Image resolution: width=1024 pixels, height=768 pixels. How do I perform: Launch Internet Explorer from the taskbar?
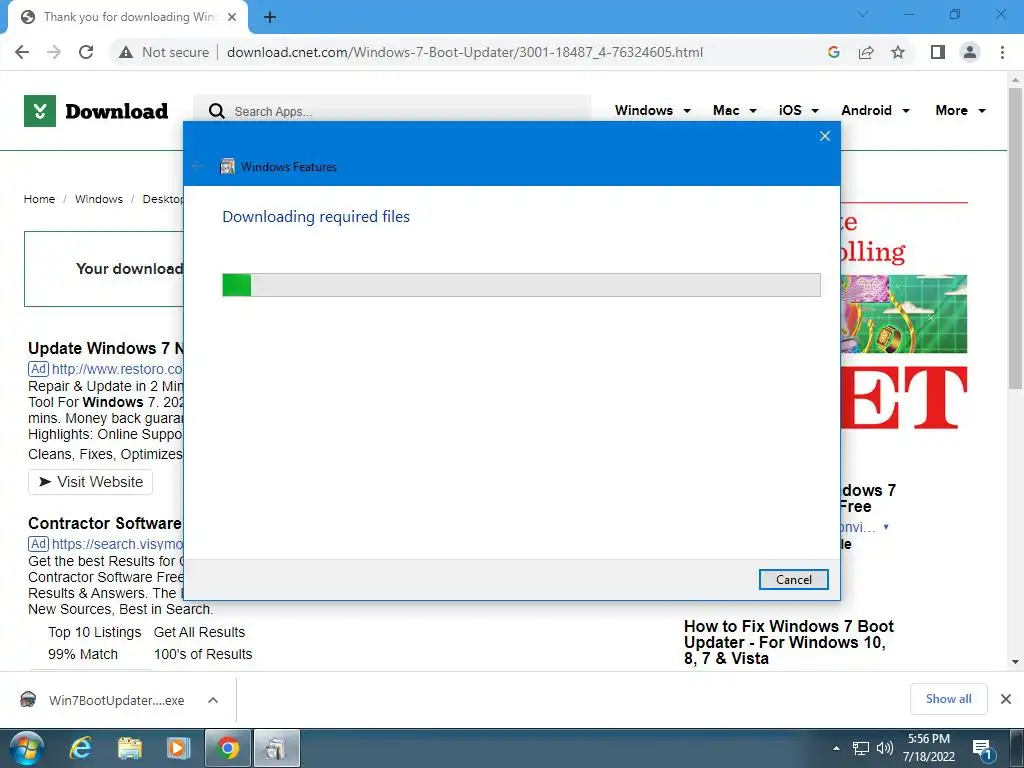81,748
